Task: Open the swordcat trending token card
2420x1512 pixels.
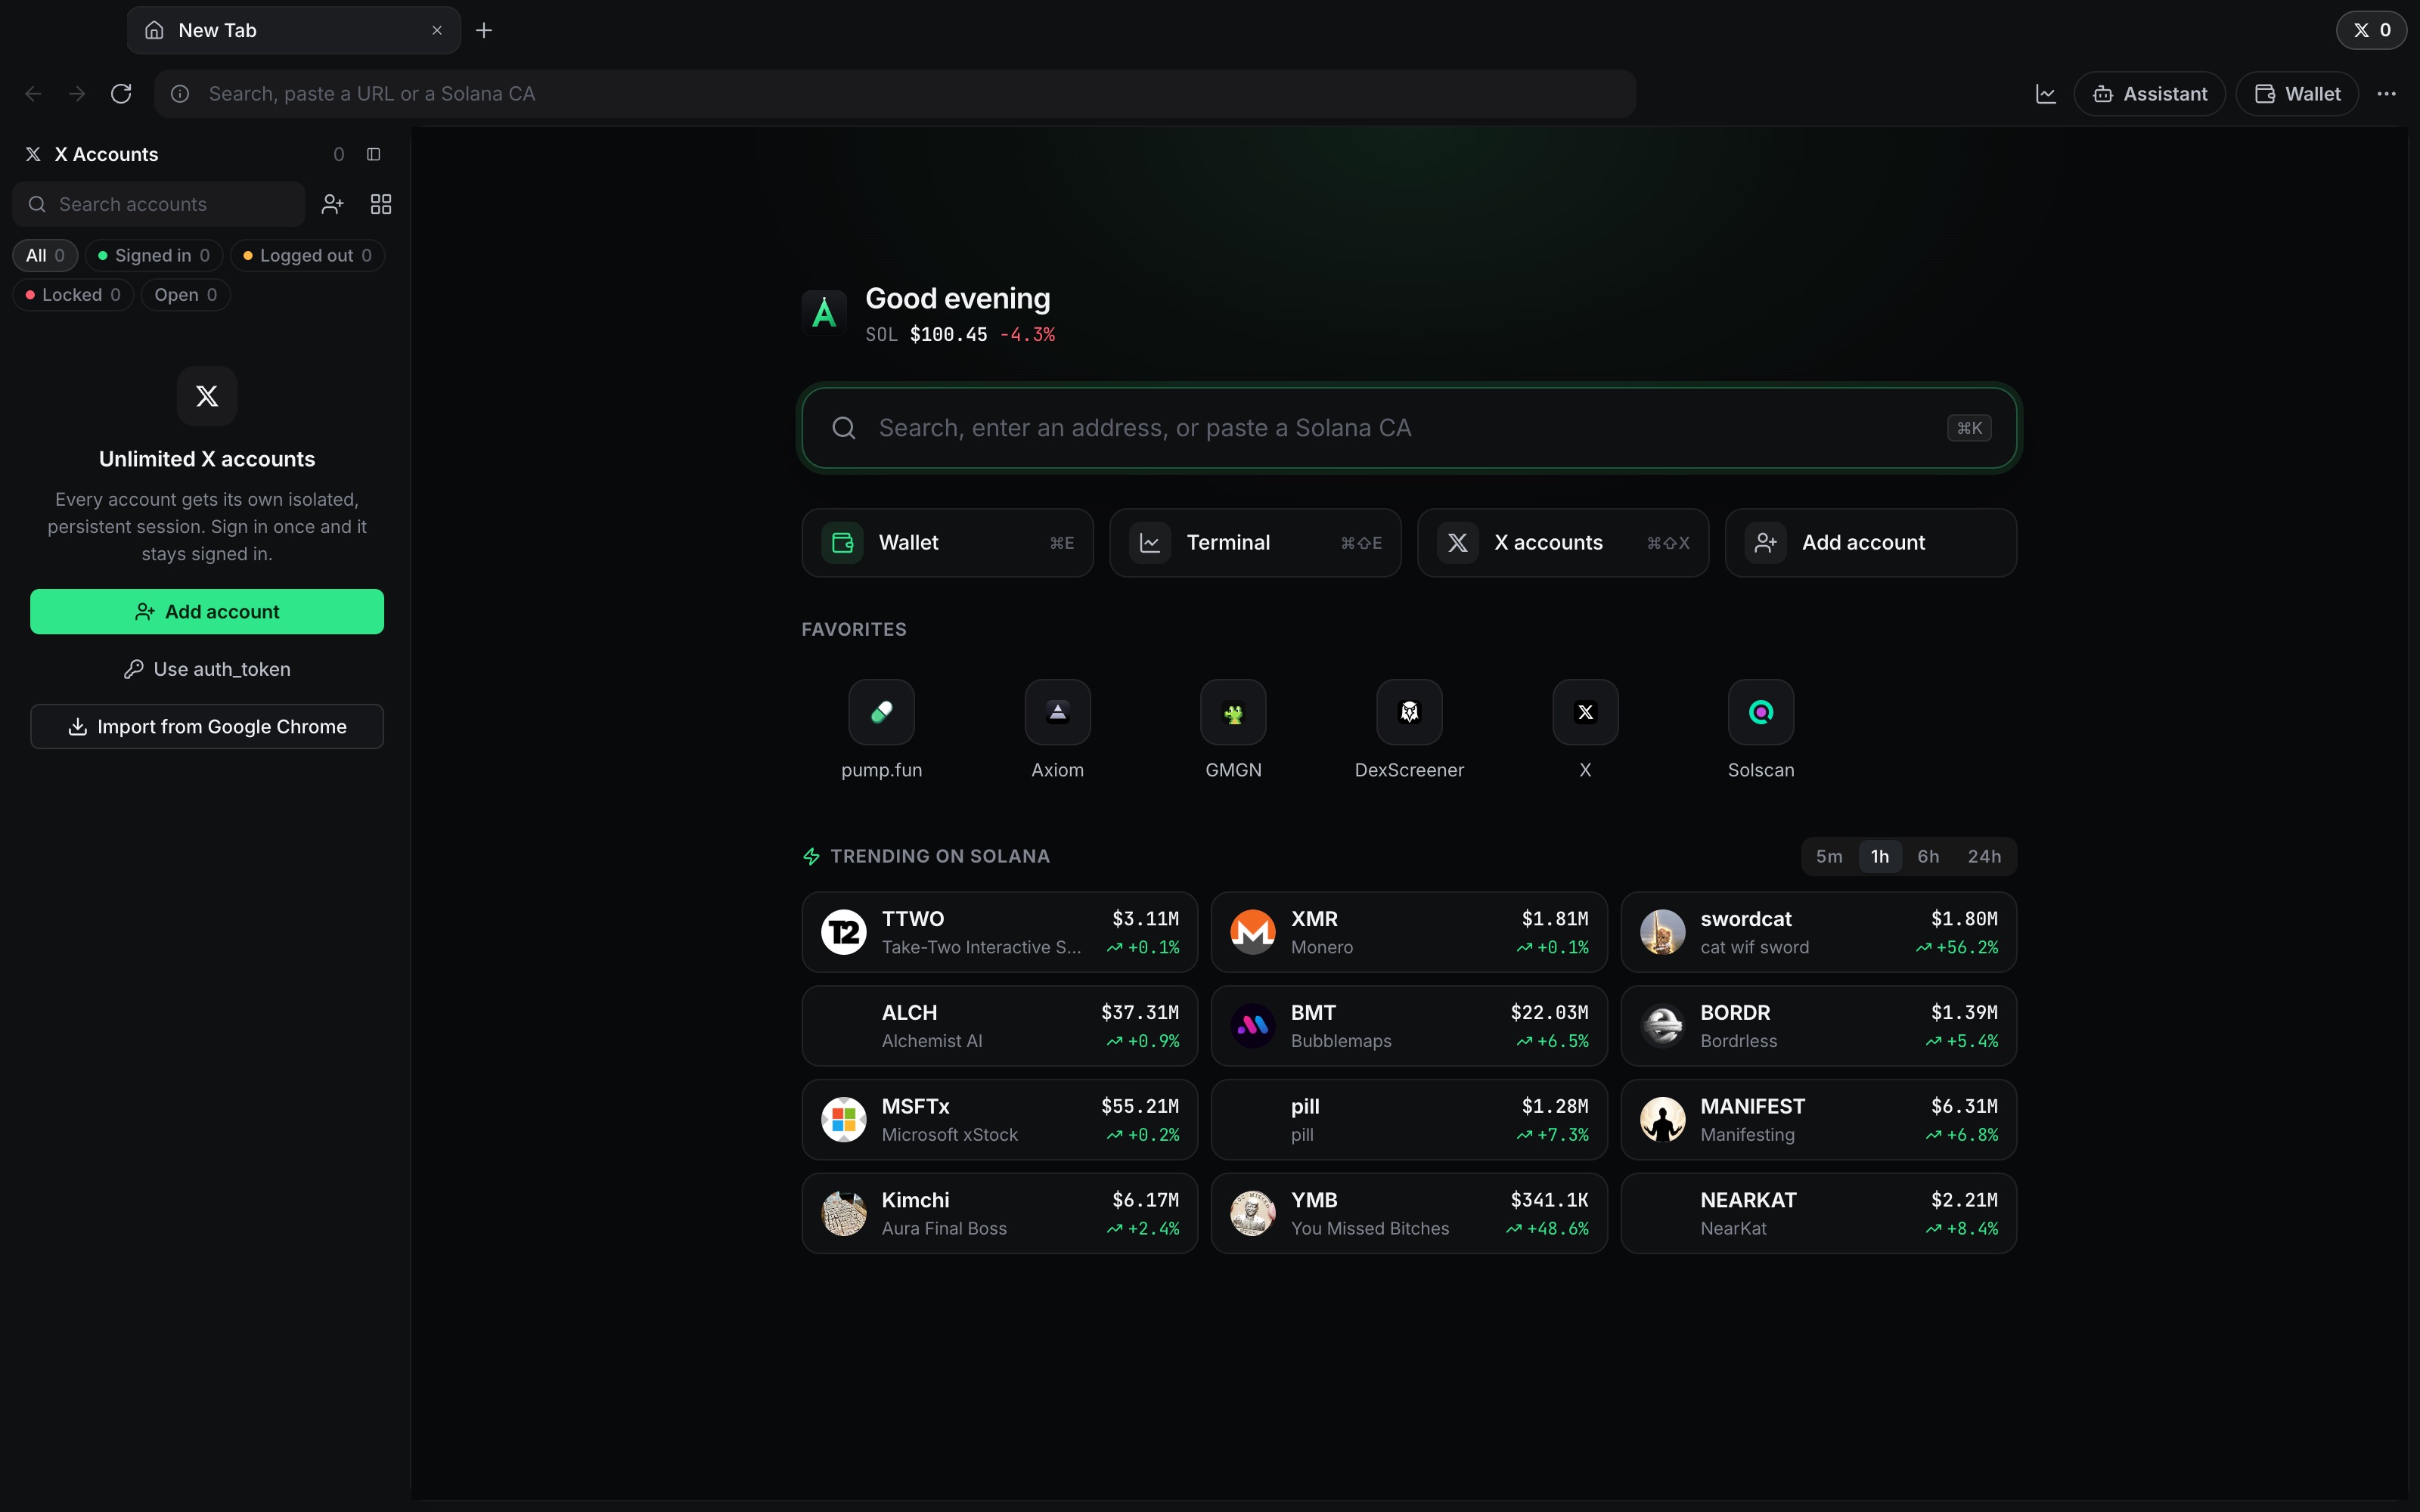Action: point(1818,932)
